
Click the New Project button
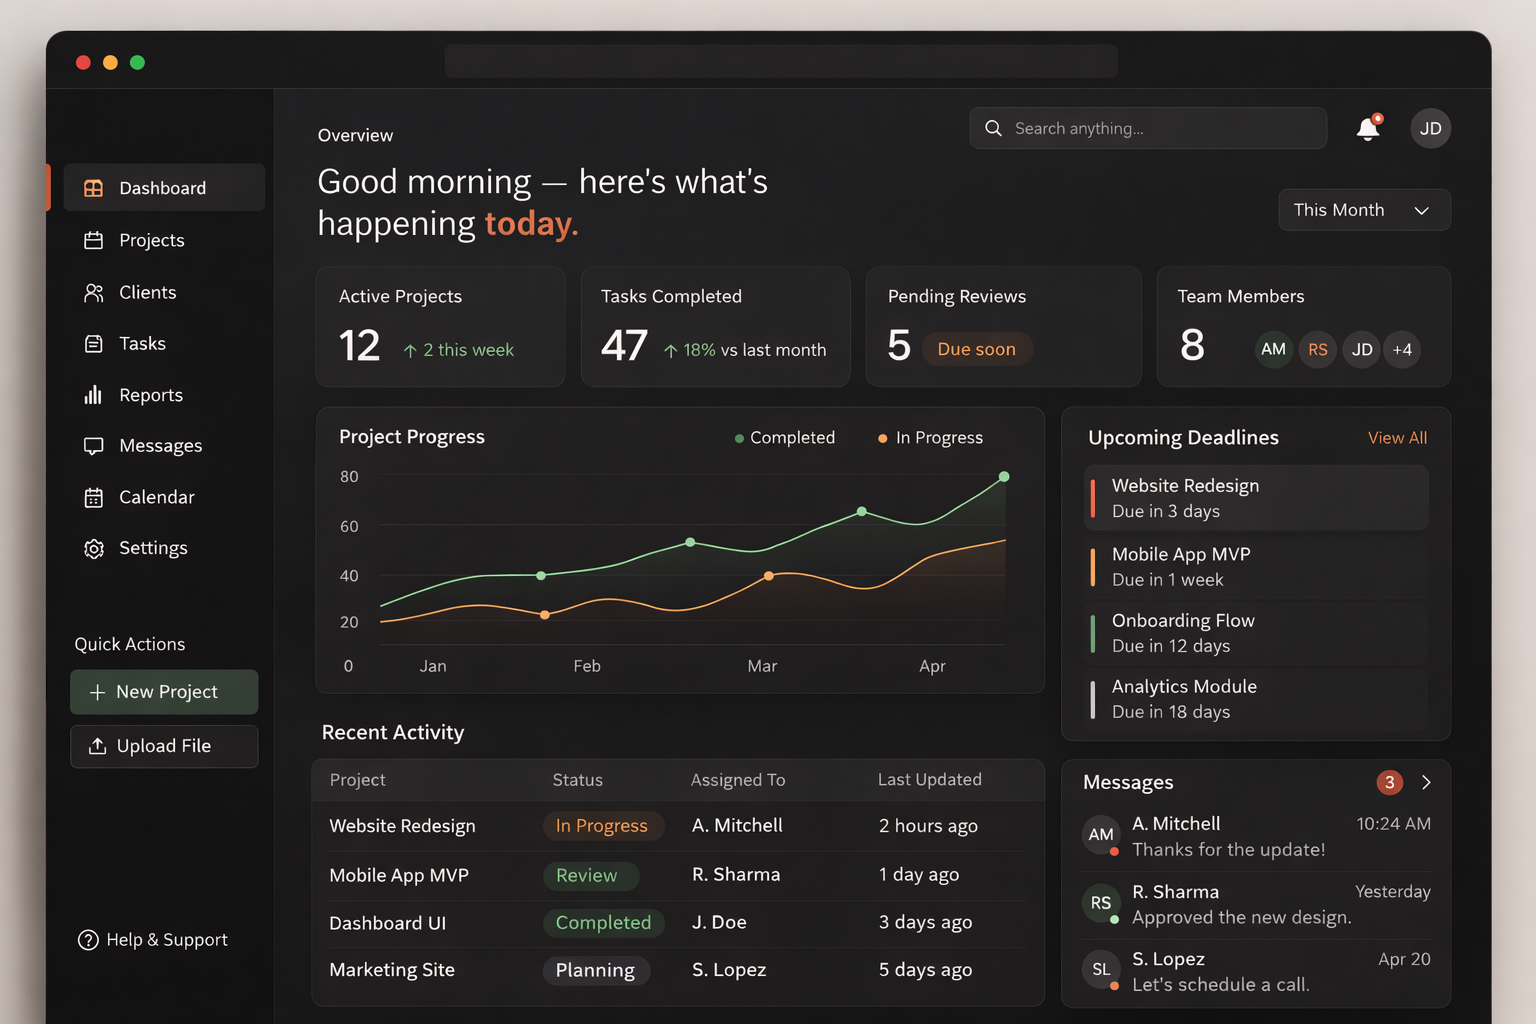point(164,691)
